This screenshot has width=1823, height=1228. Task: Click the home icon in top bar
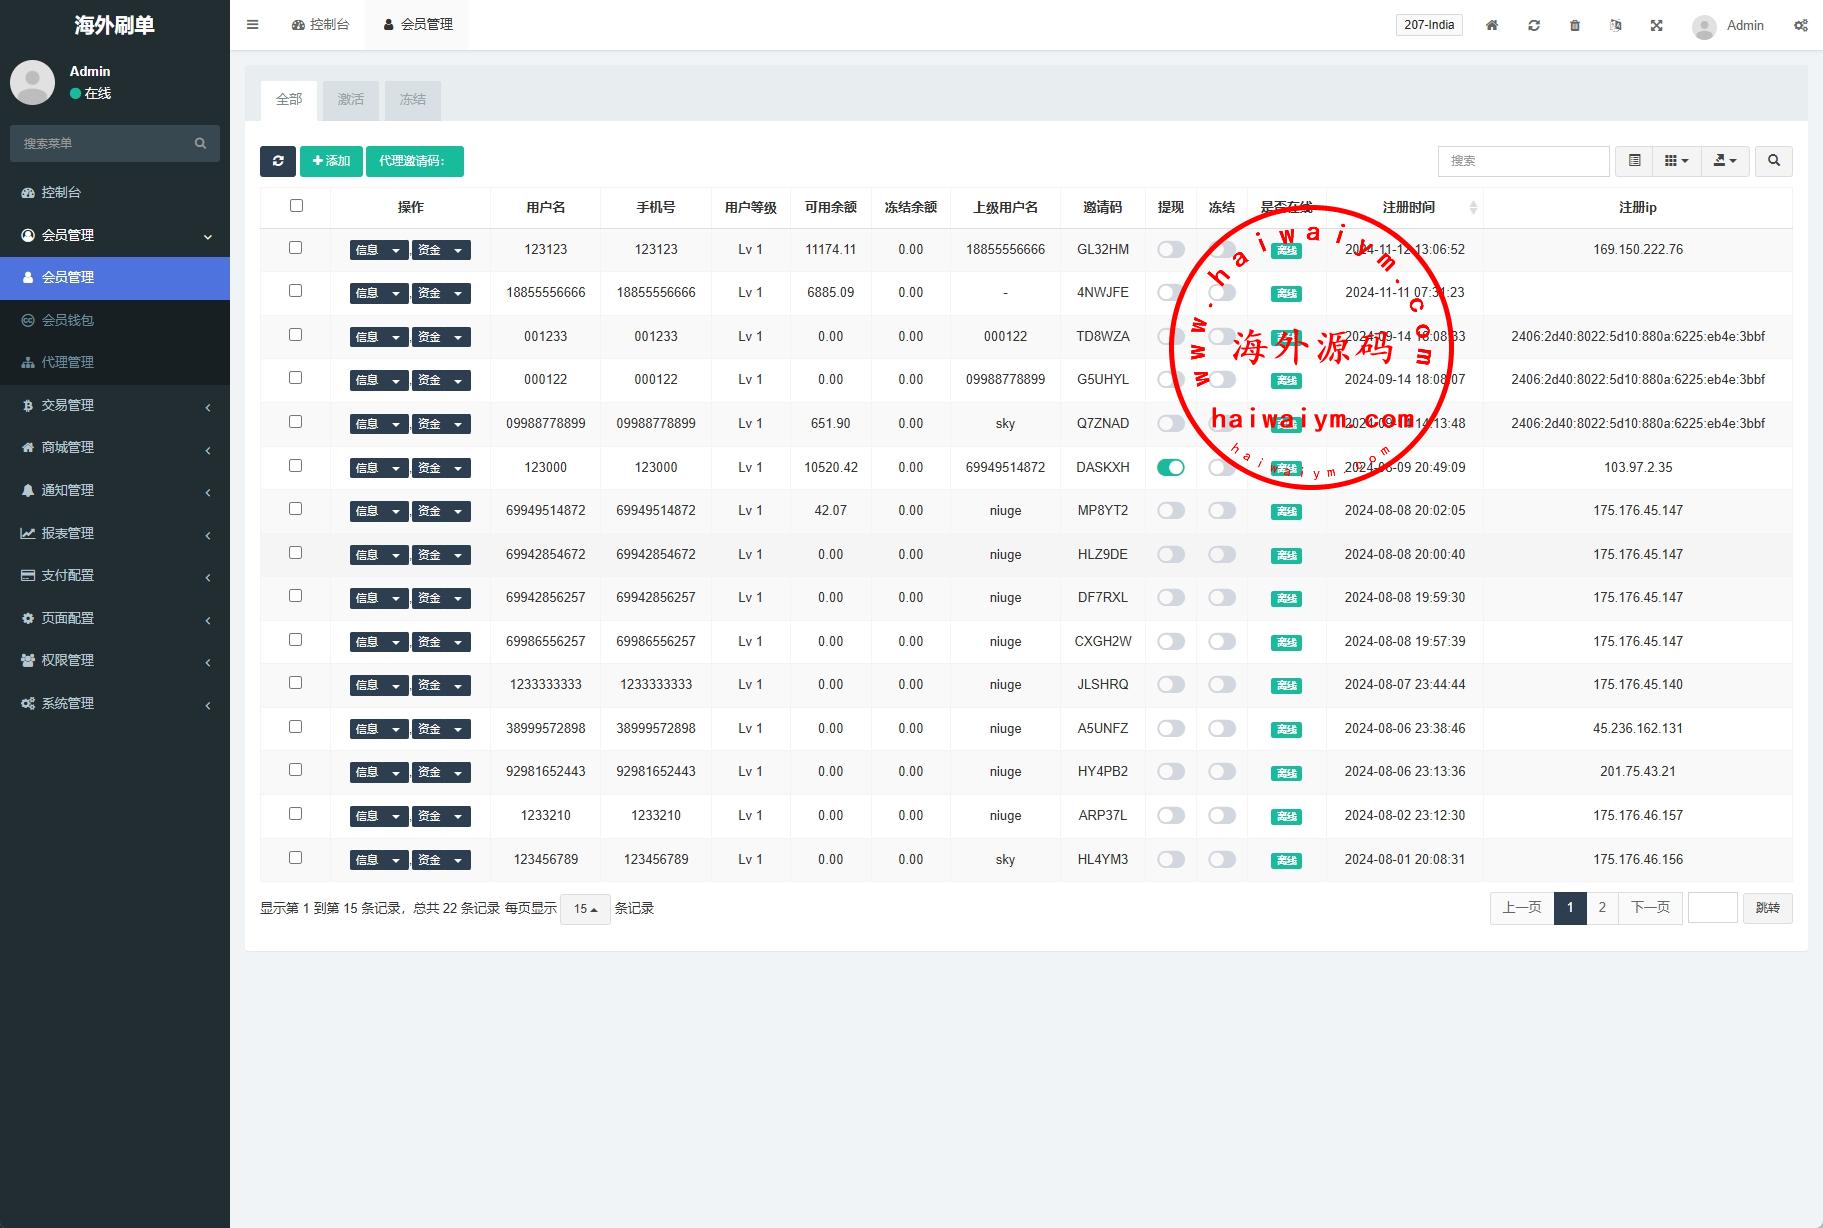(x=1491, y=25)
